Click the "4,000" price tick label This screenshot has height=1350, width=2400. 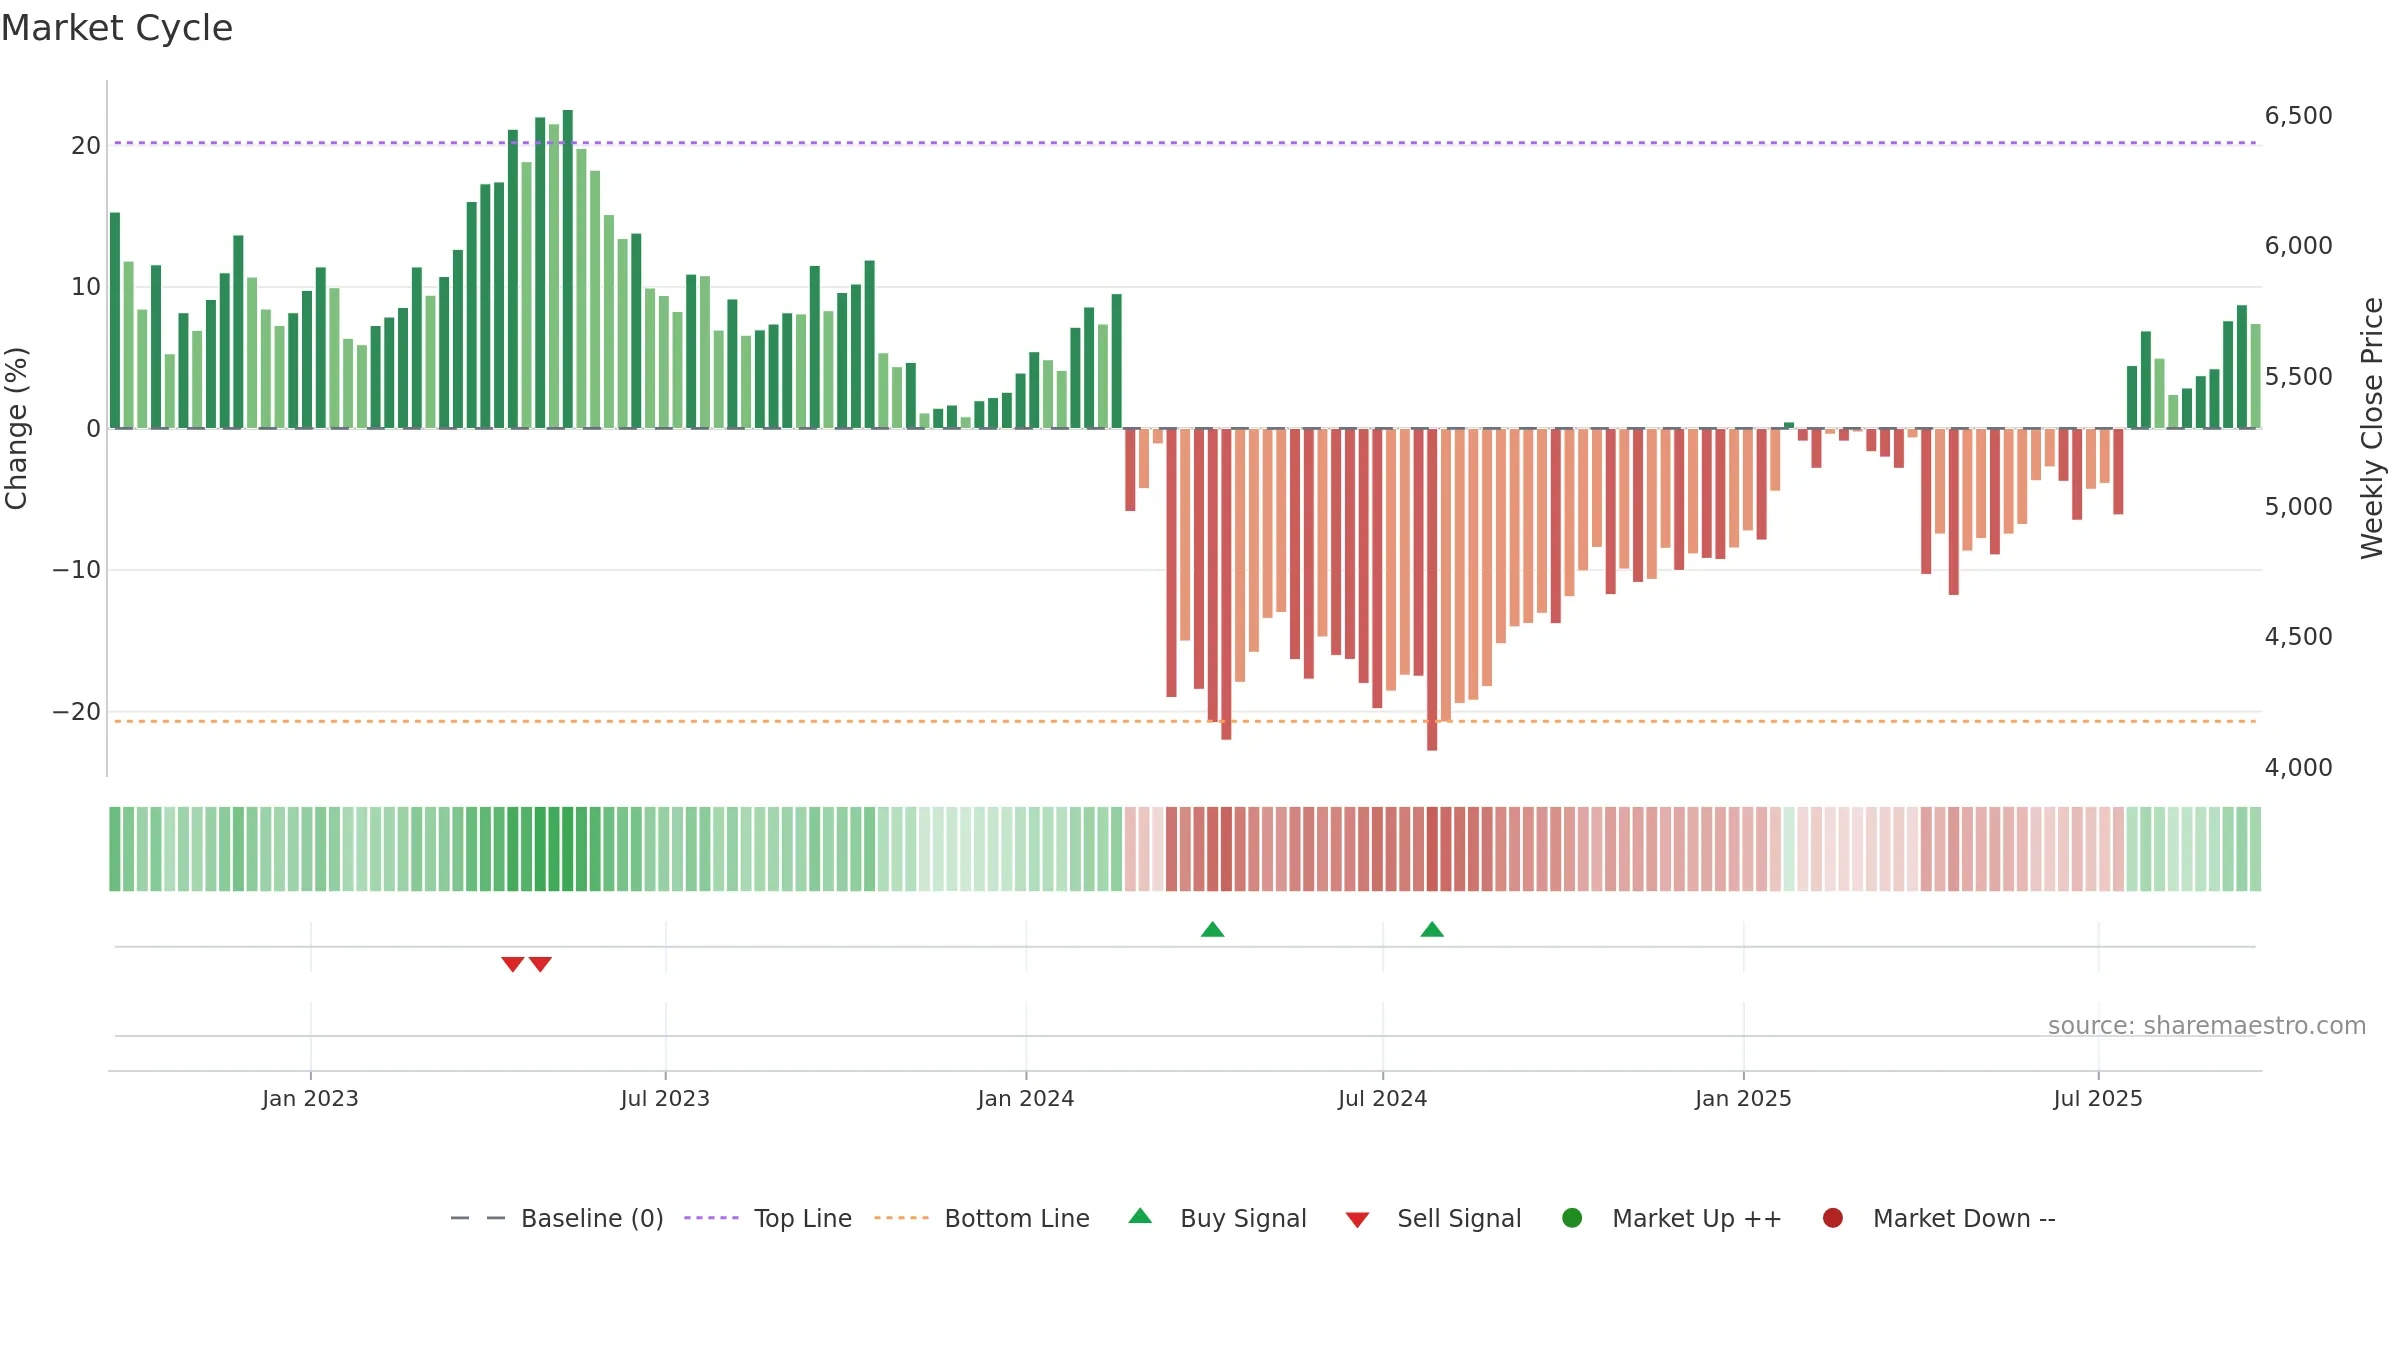click(x=2298, y=767)
